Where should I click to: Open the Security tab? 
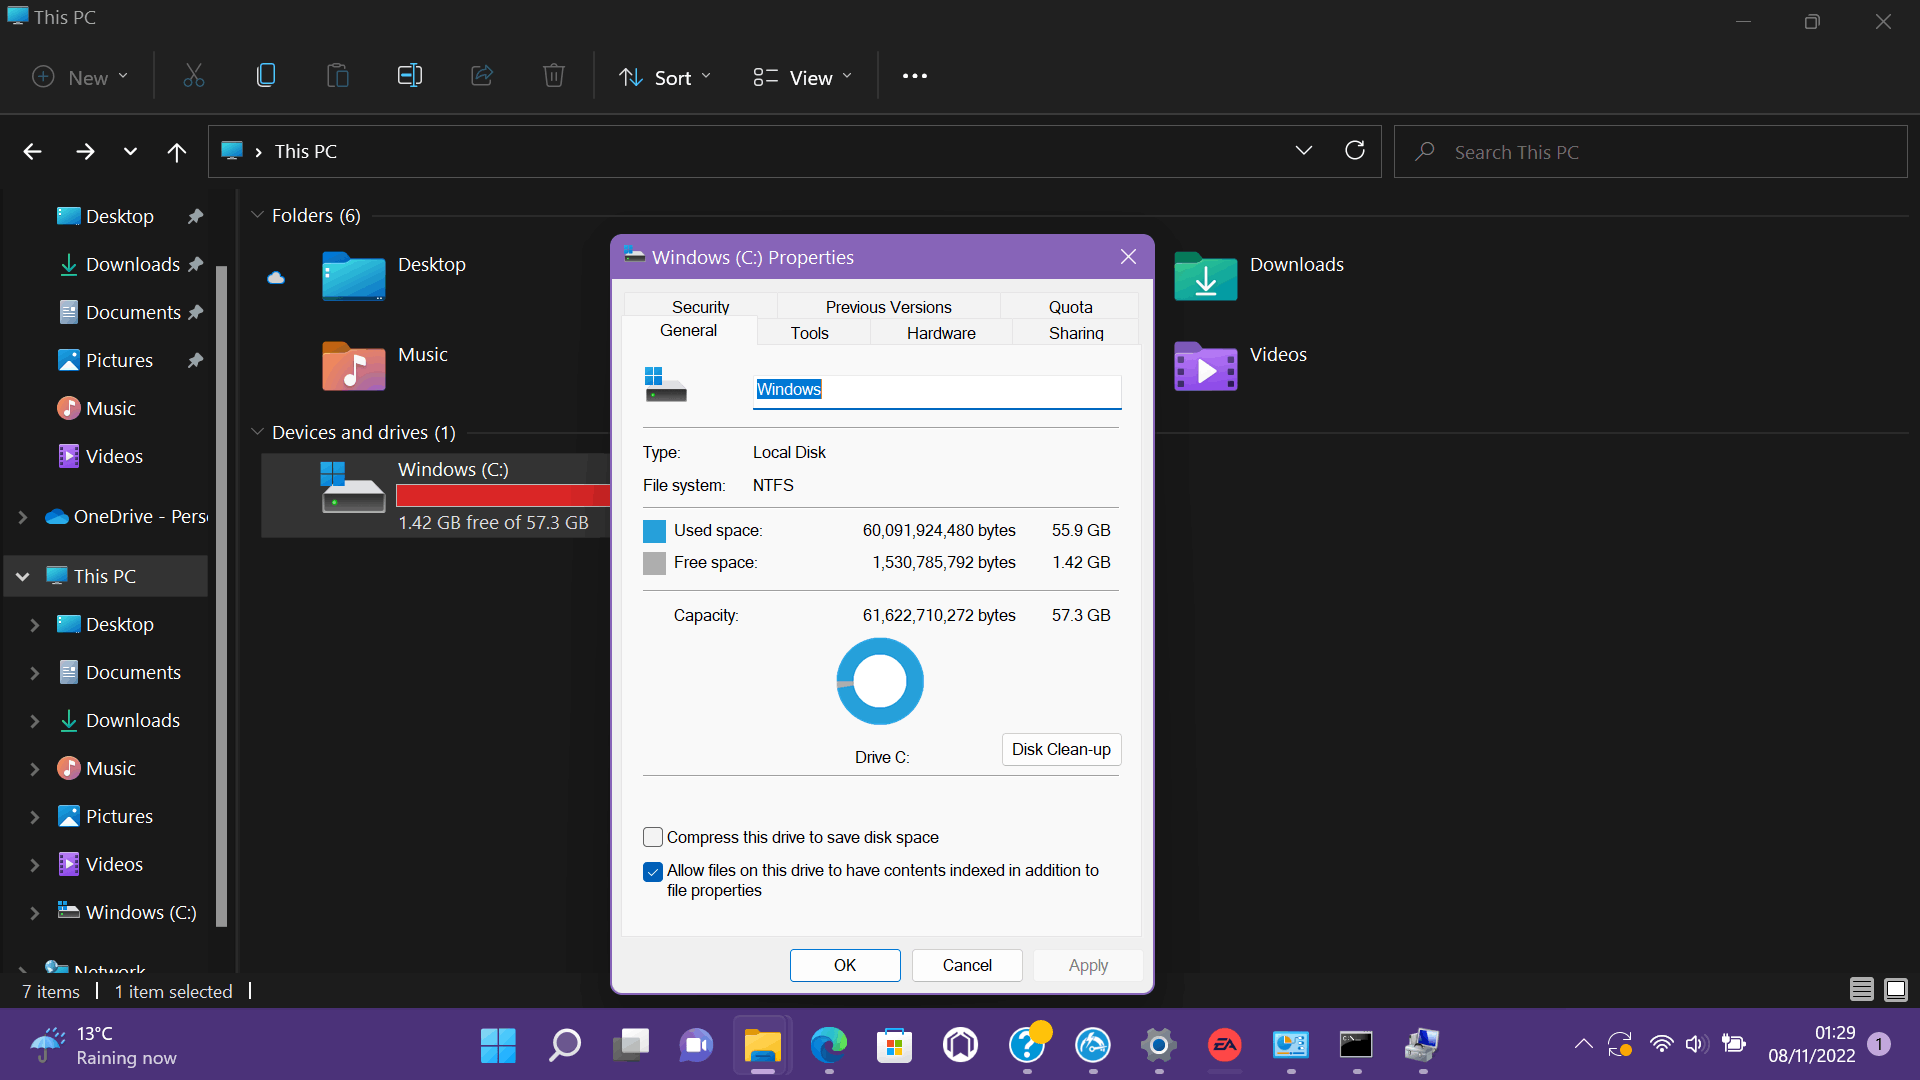click(x=700, y=307)
